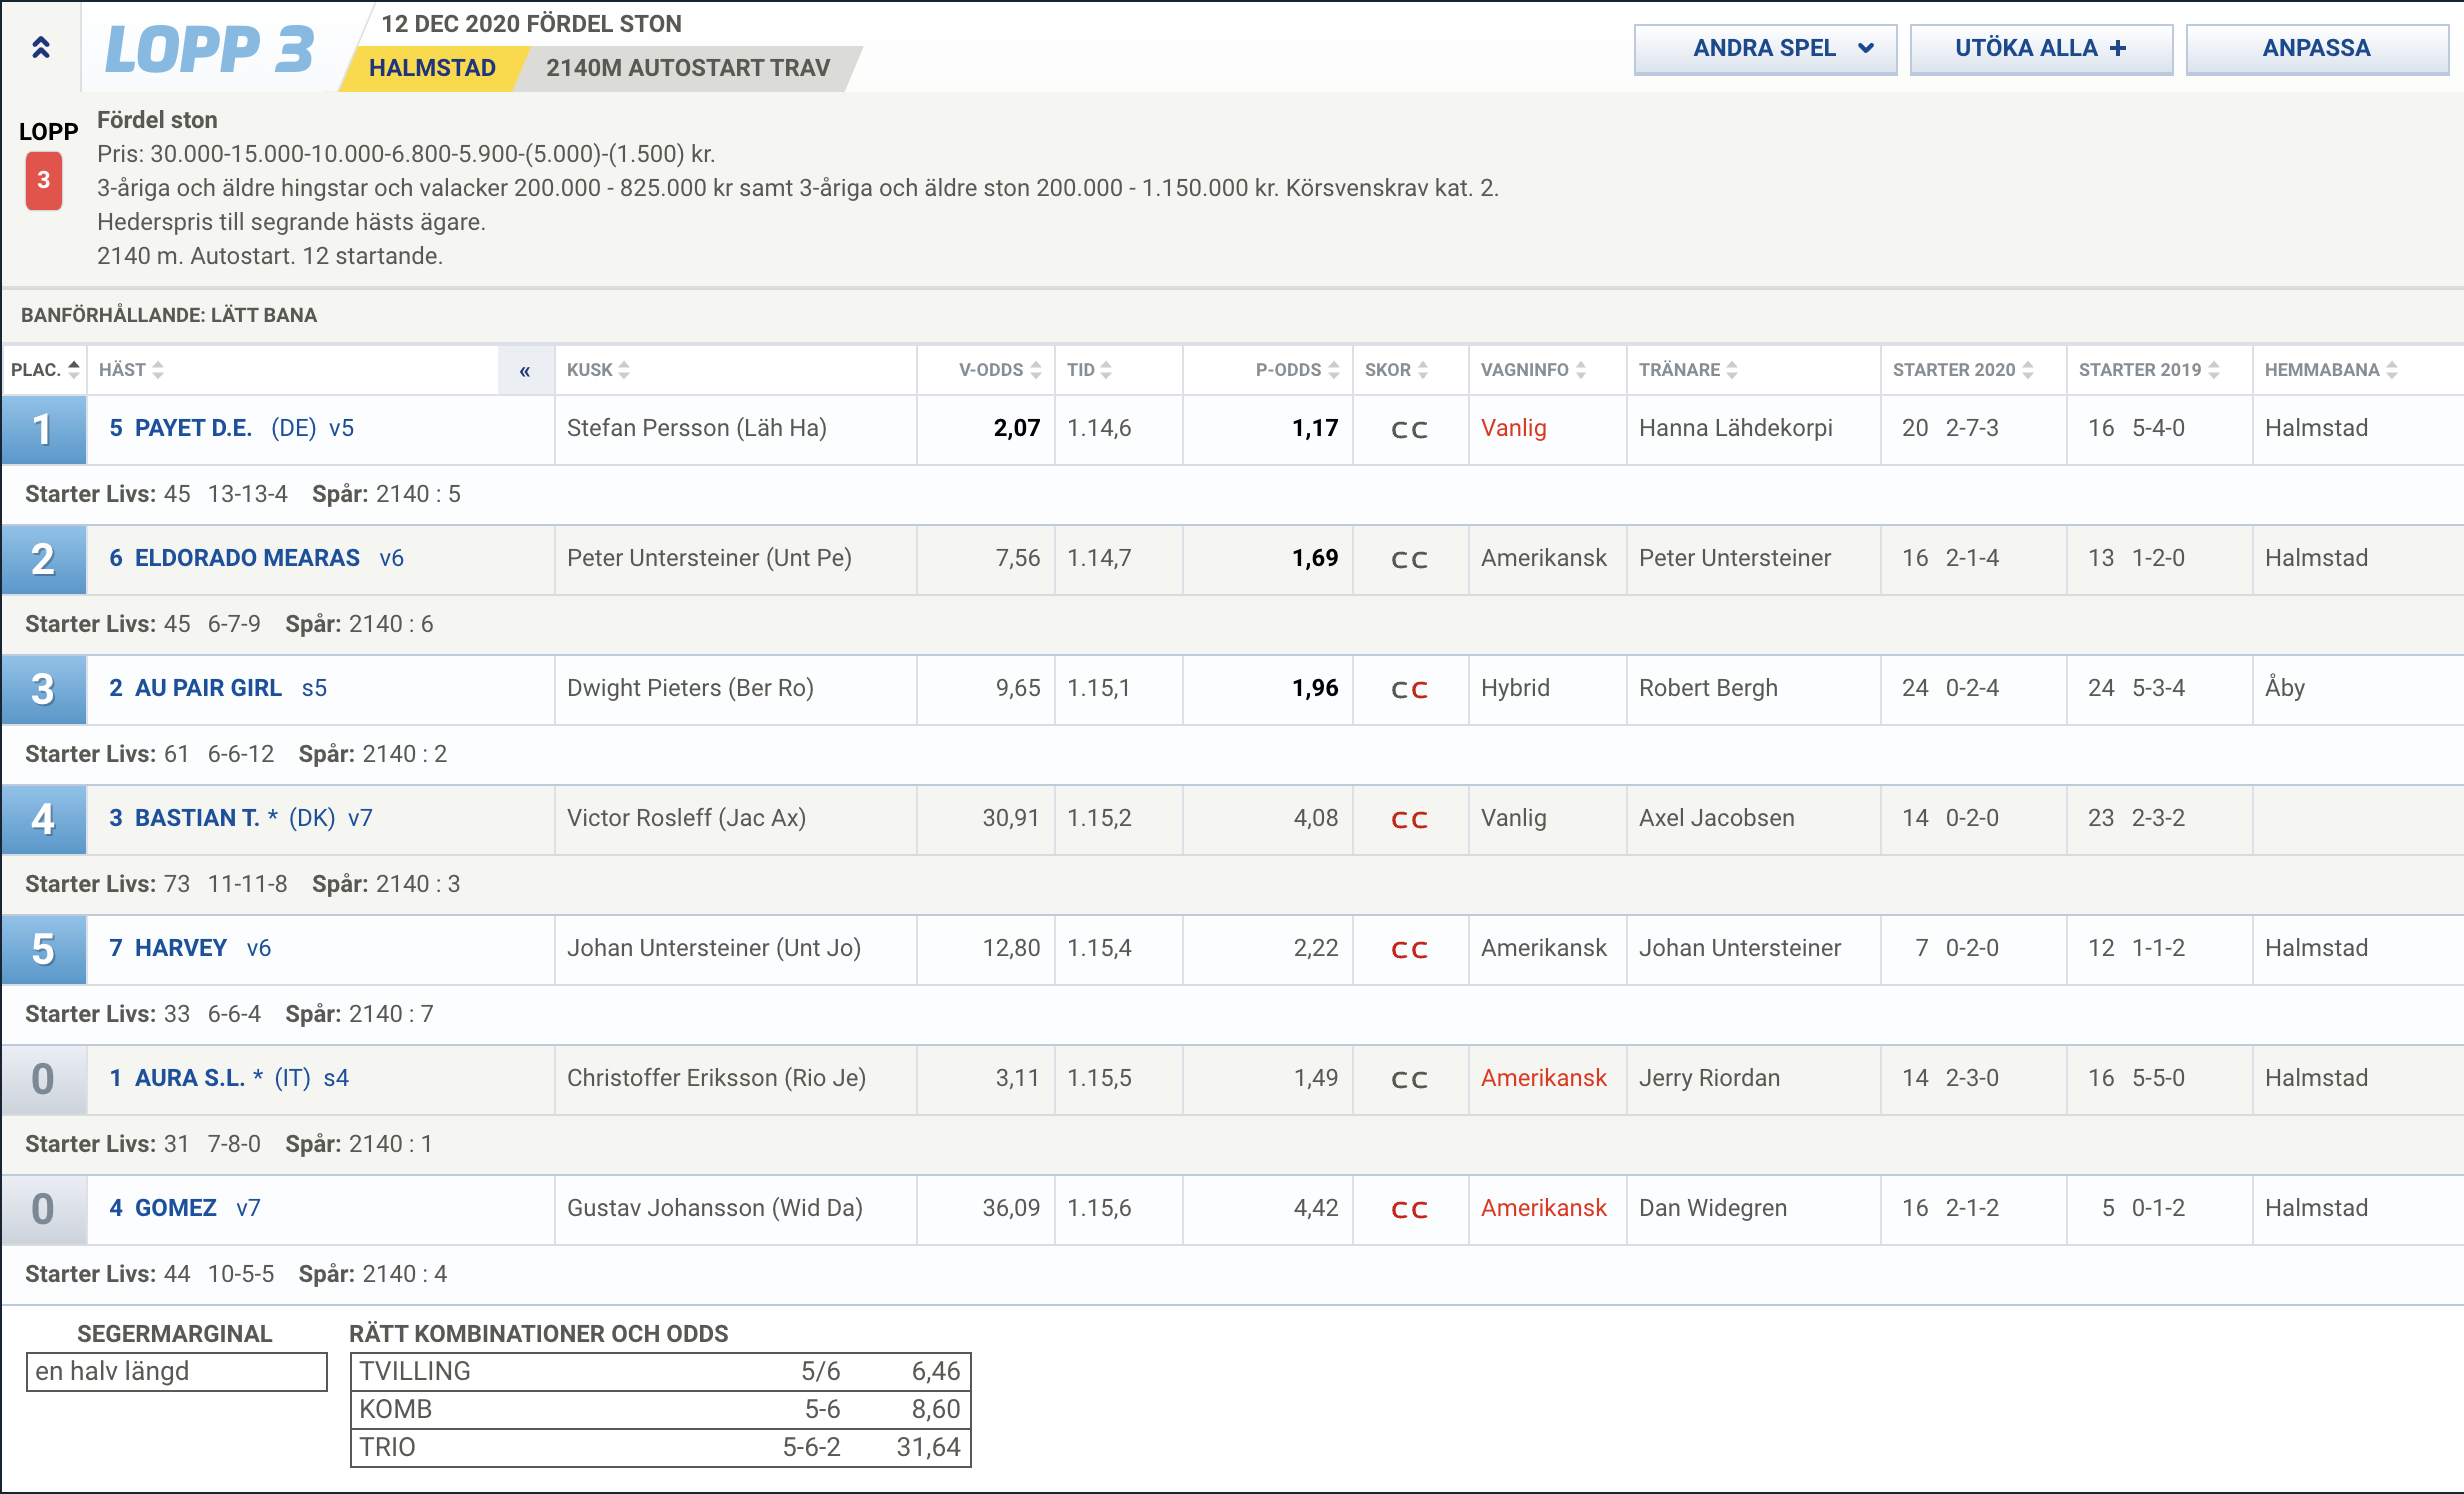Viewport: 2464px width, 1494px height.
Task: Sort by HÄST column
Action: click(x=131, y=370)
